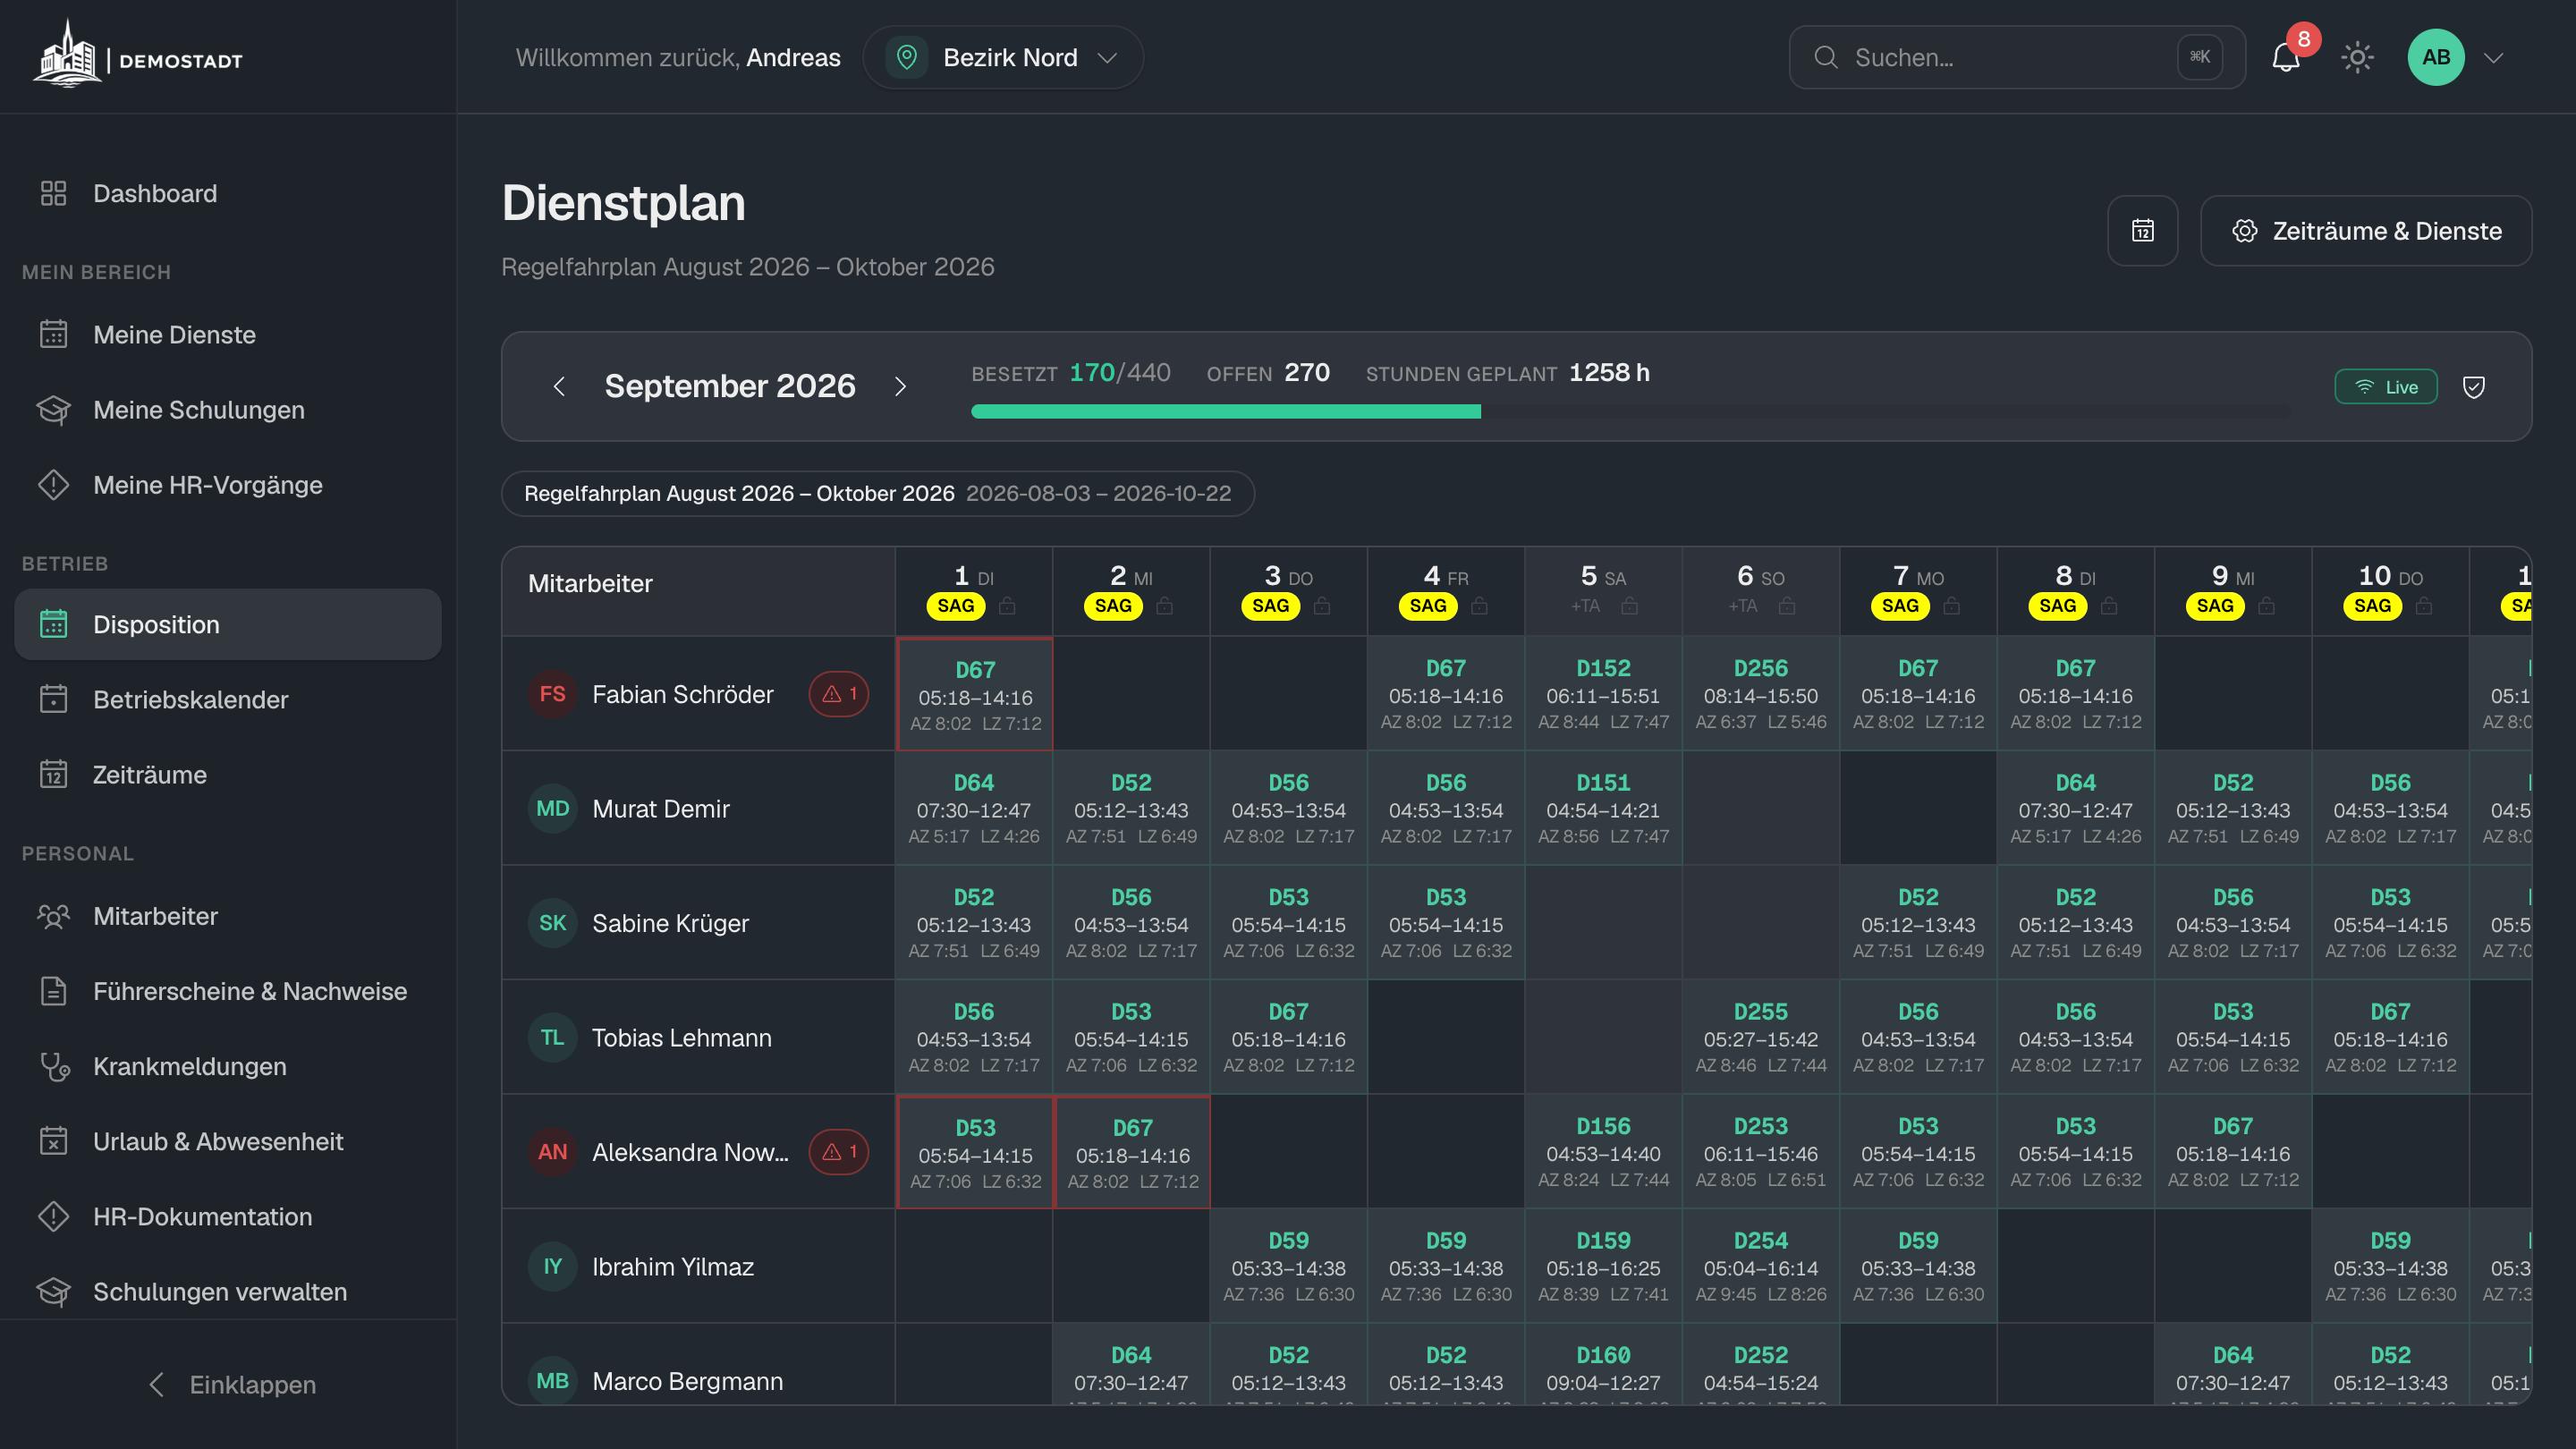
Task: Click SAG badge on day 3 DO
Action: pos(1270,605)
